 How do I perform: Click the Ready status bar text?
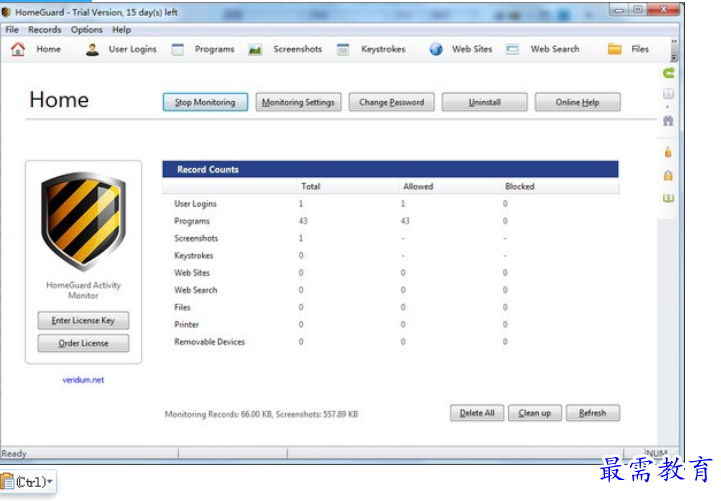(x=14, y=454)
